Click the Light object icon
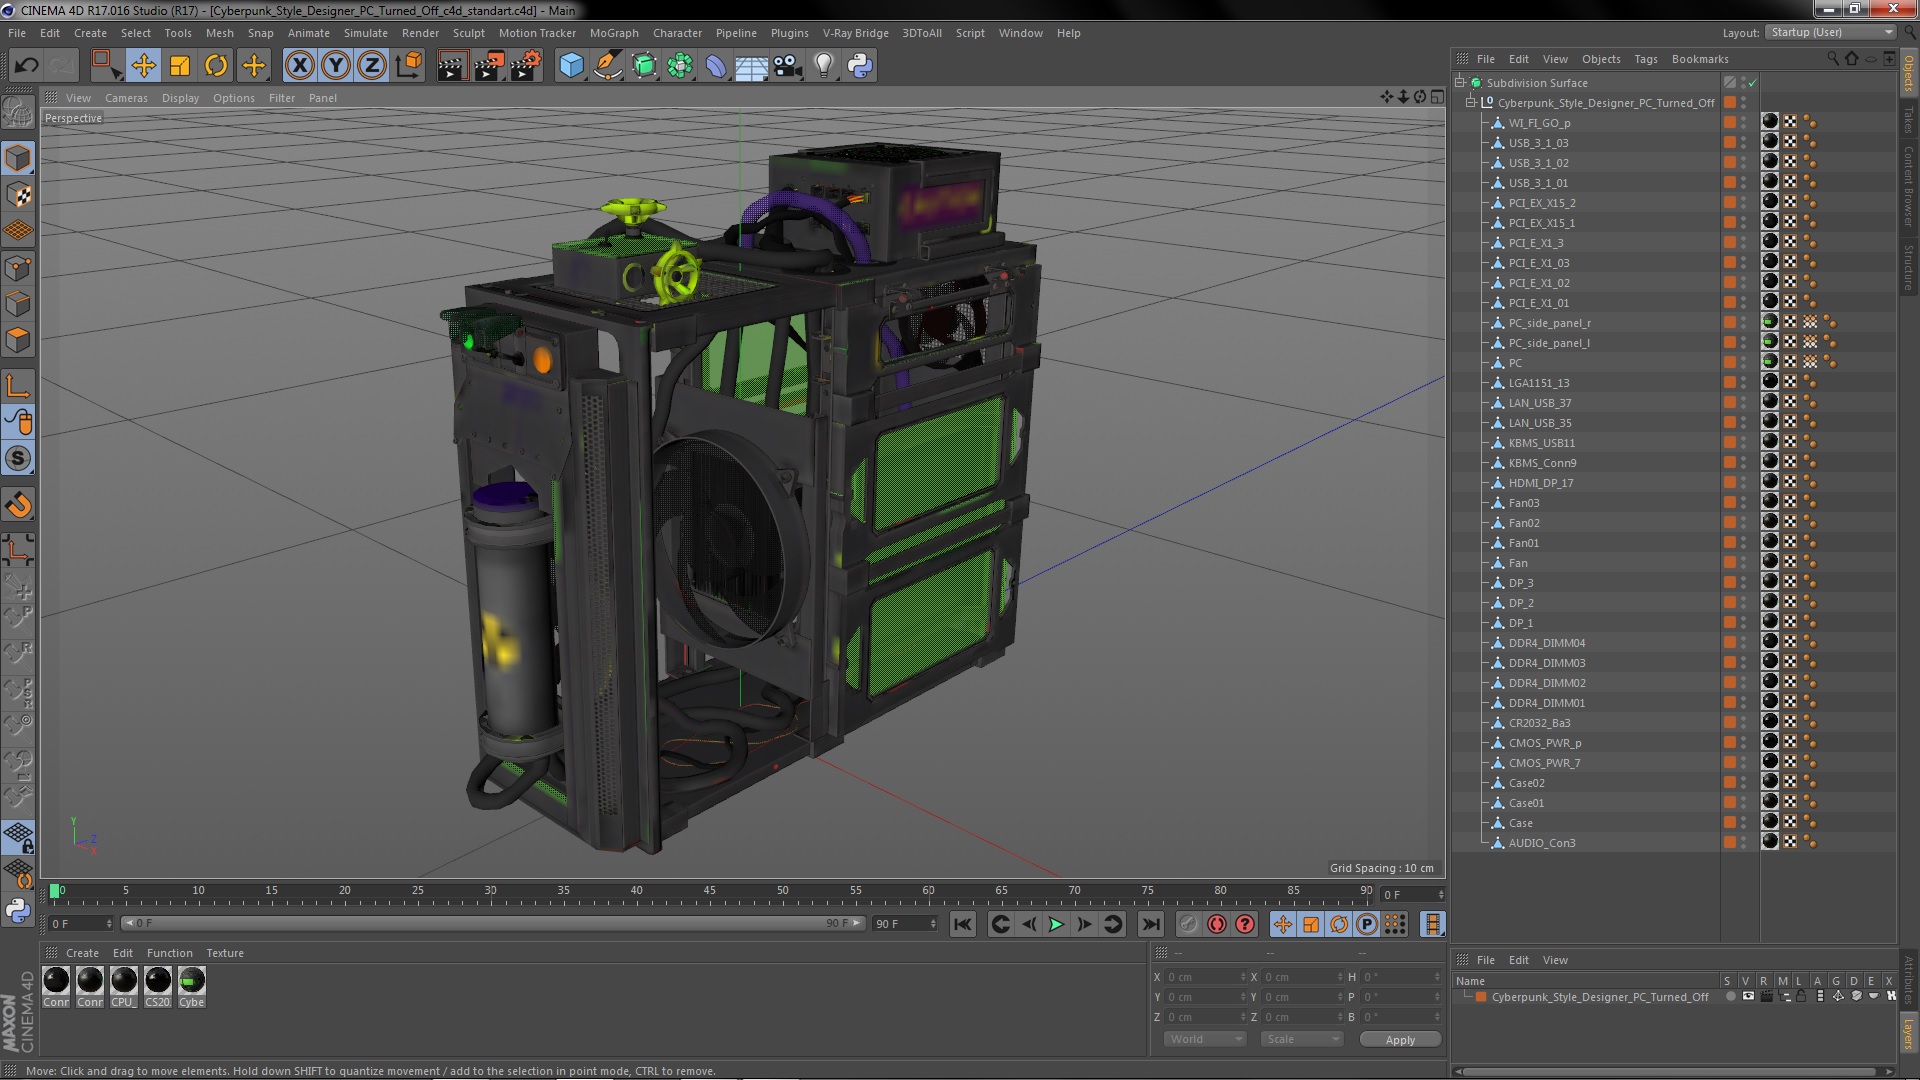Image resolution: width=1920 pixels, height=1080 pixels. coord(823,66)
